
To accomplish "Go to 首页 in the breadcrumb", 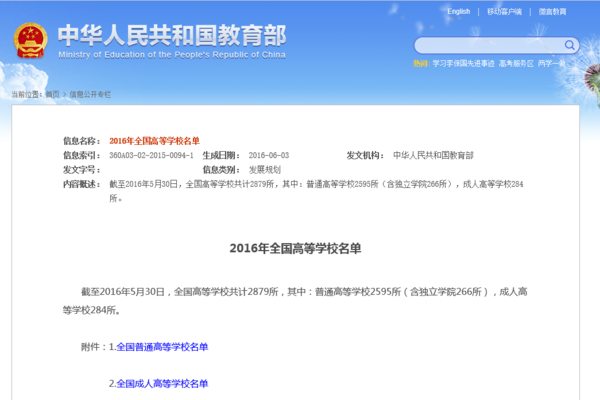I will pos(52,94).
